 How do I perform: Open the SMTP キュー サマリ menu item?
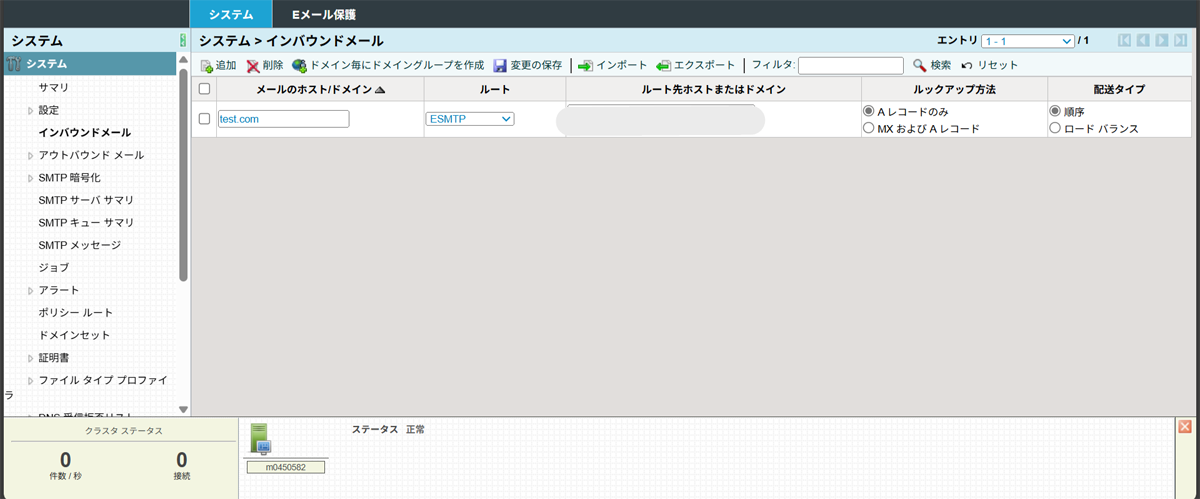point(85,222)
